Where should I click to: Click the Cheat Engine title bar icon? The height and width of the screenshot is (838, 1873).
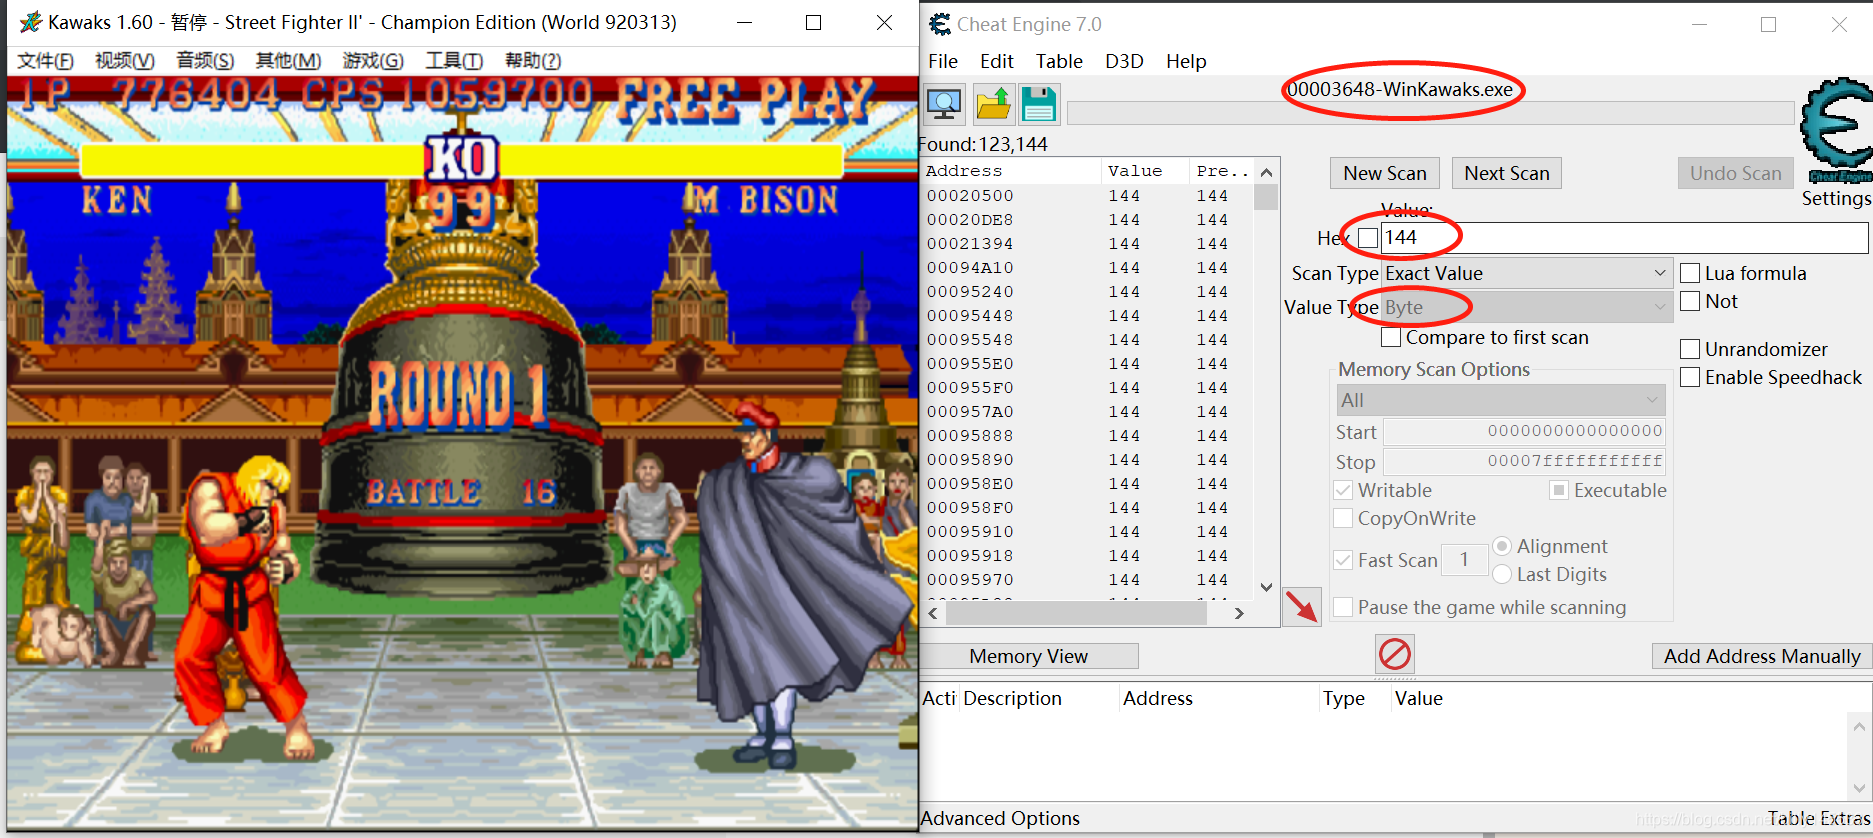[939, 24]
